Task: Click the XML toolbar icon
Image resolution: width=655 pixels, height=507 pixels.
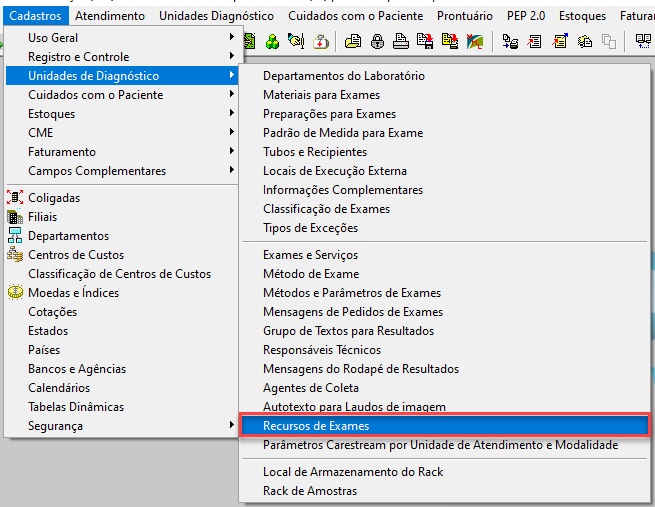Action: 475,41
